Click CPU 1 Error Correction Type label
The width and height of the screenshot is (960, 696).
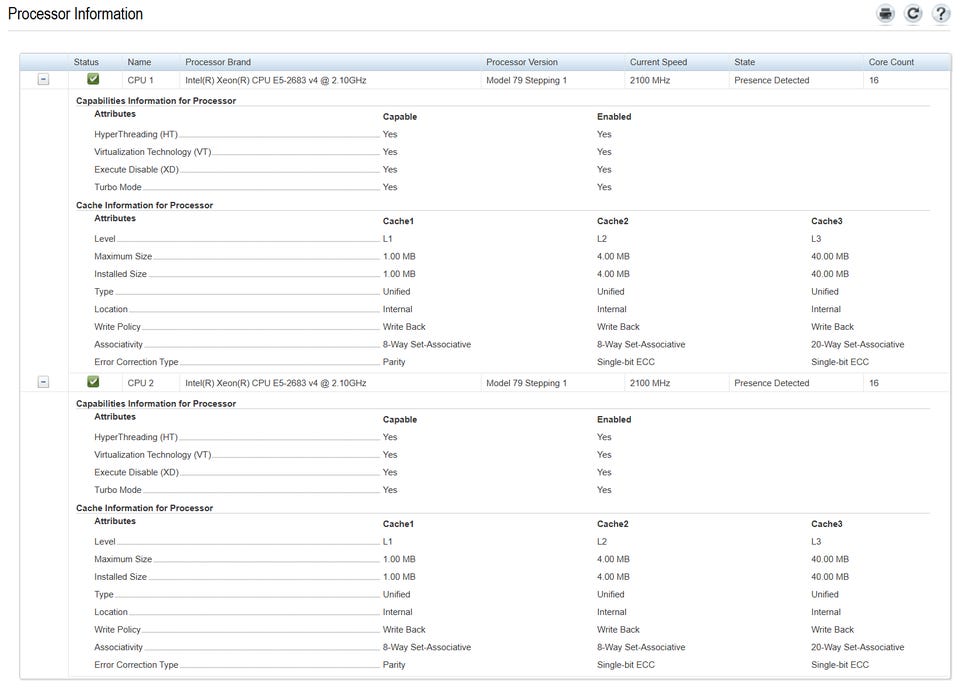click(136, 362)
